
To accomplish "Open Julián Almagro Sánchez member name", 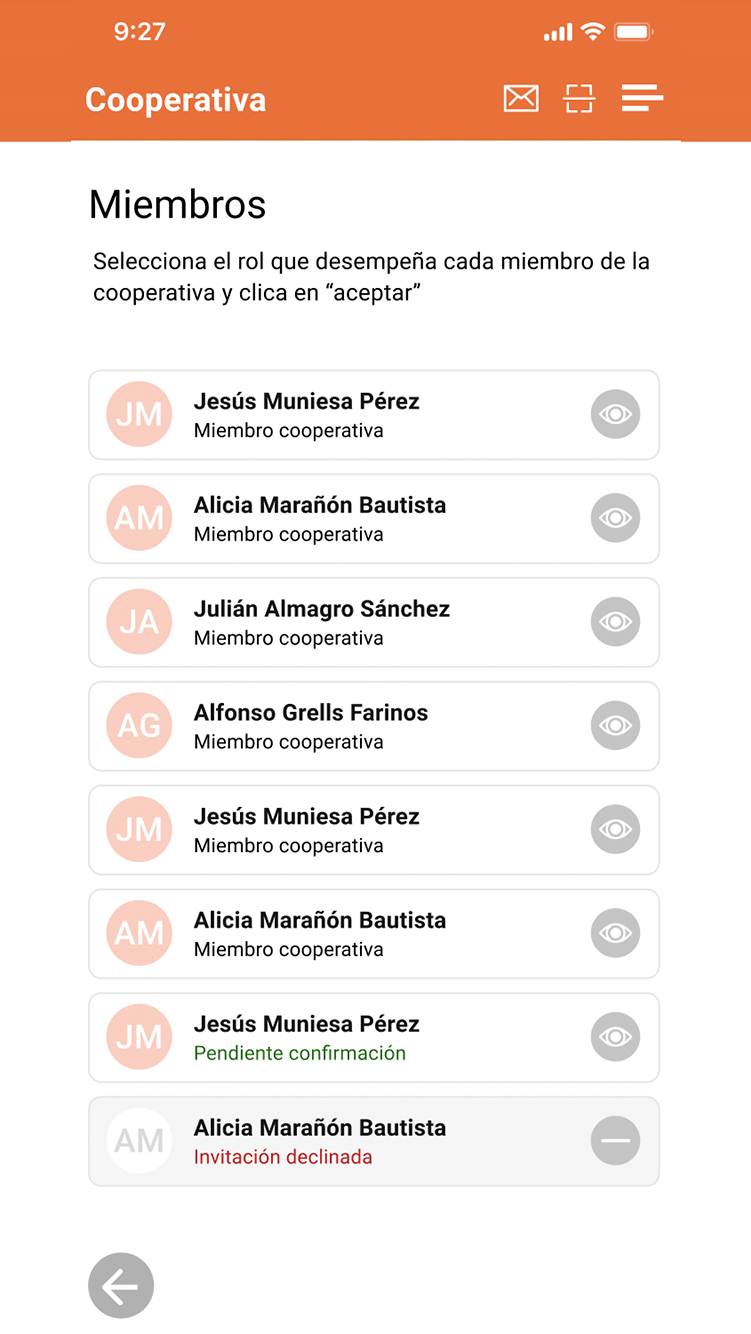I will pyautogui.click(x=322, y=609).
